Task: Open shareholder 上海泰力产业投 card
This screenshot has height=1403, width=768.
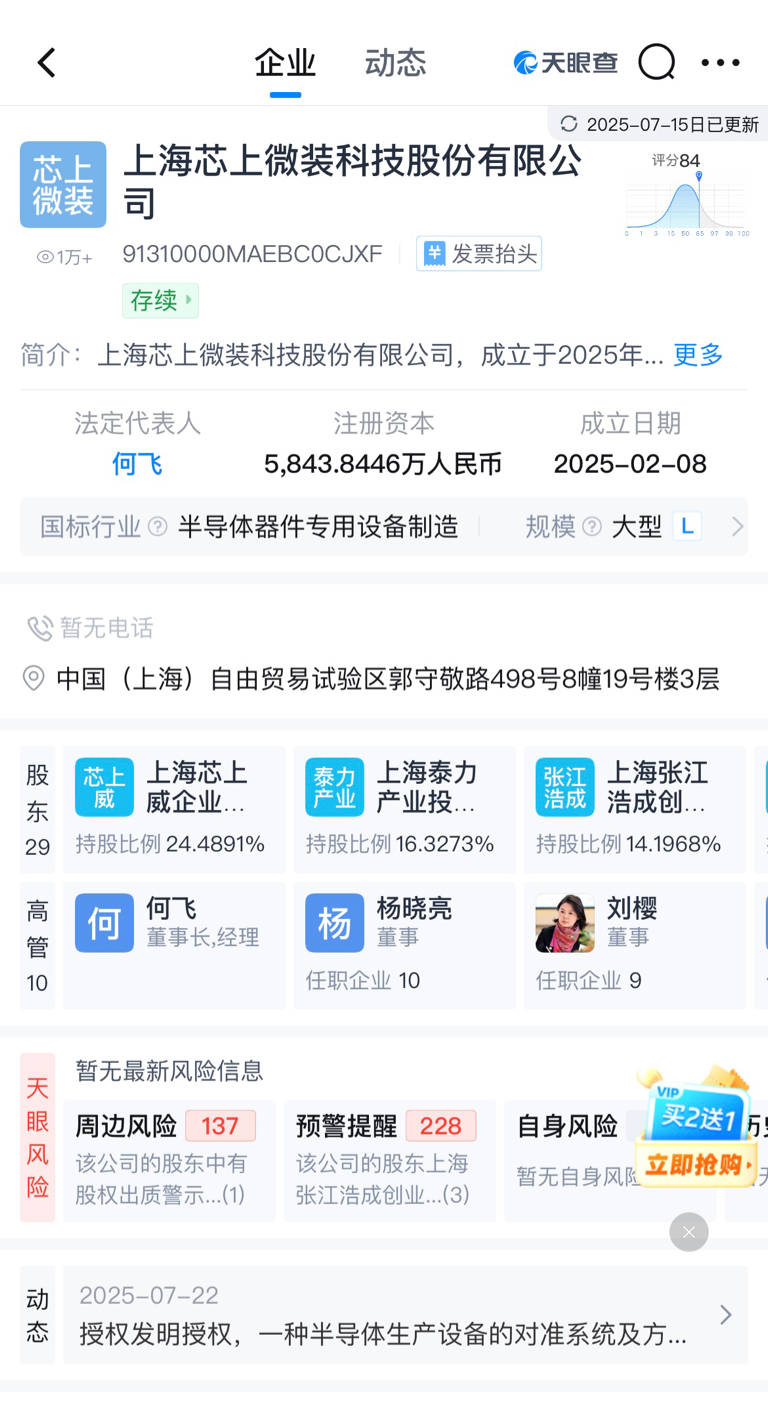Action: [x=404, y=810]
